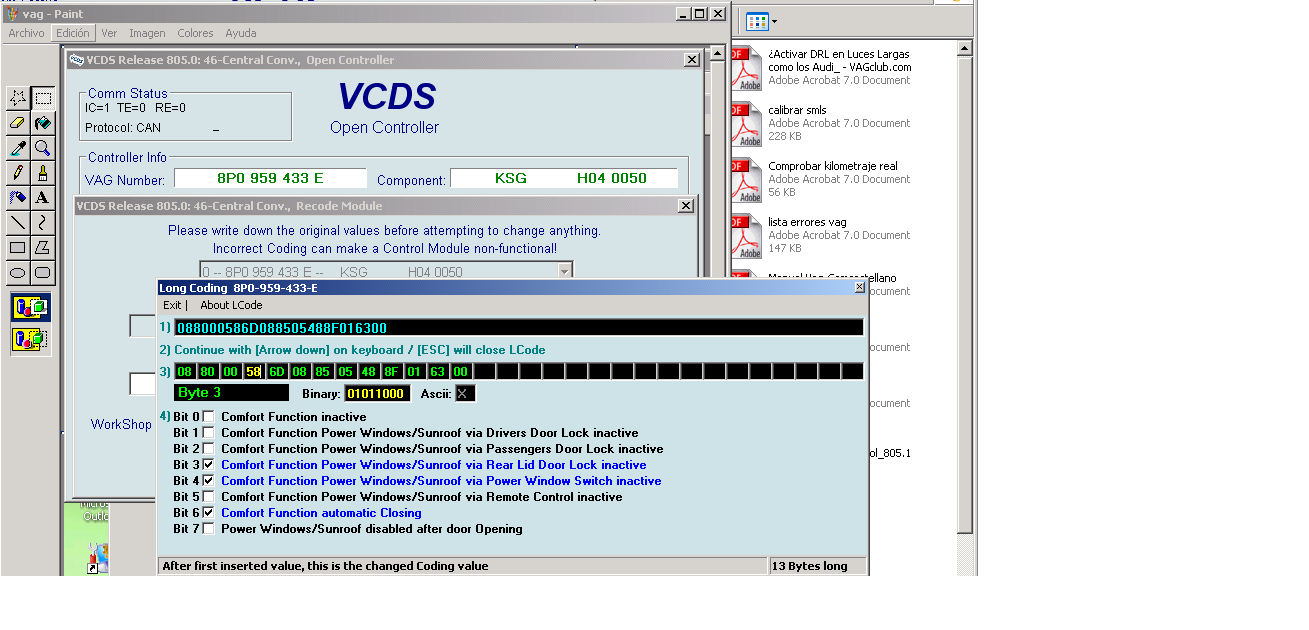The image size is (1309, 630).
Task: Pick the Airbrush spray tool
Action: (x=18, y=198)
